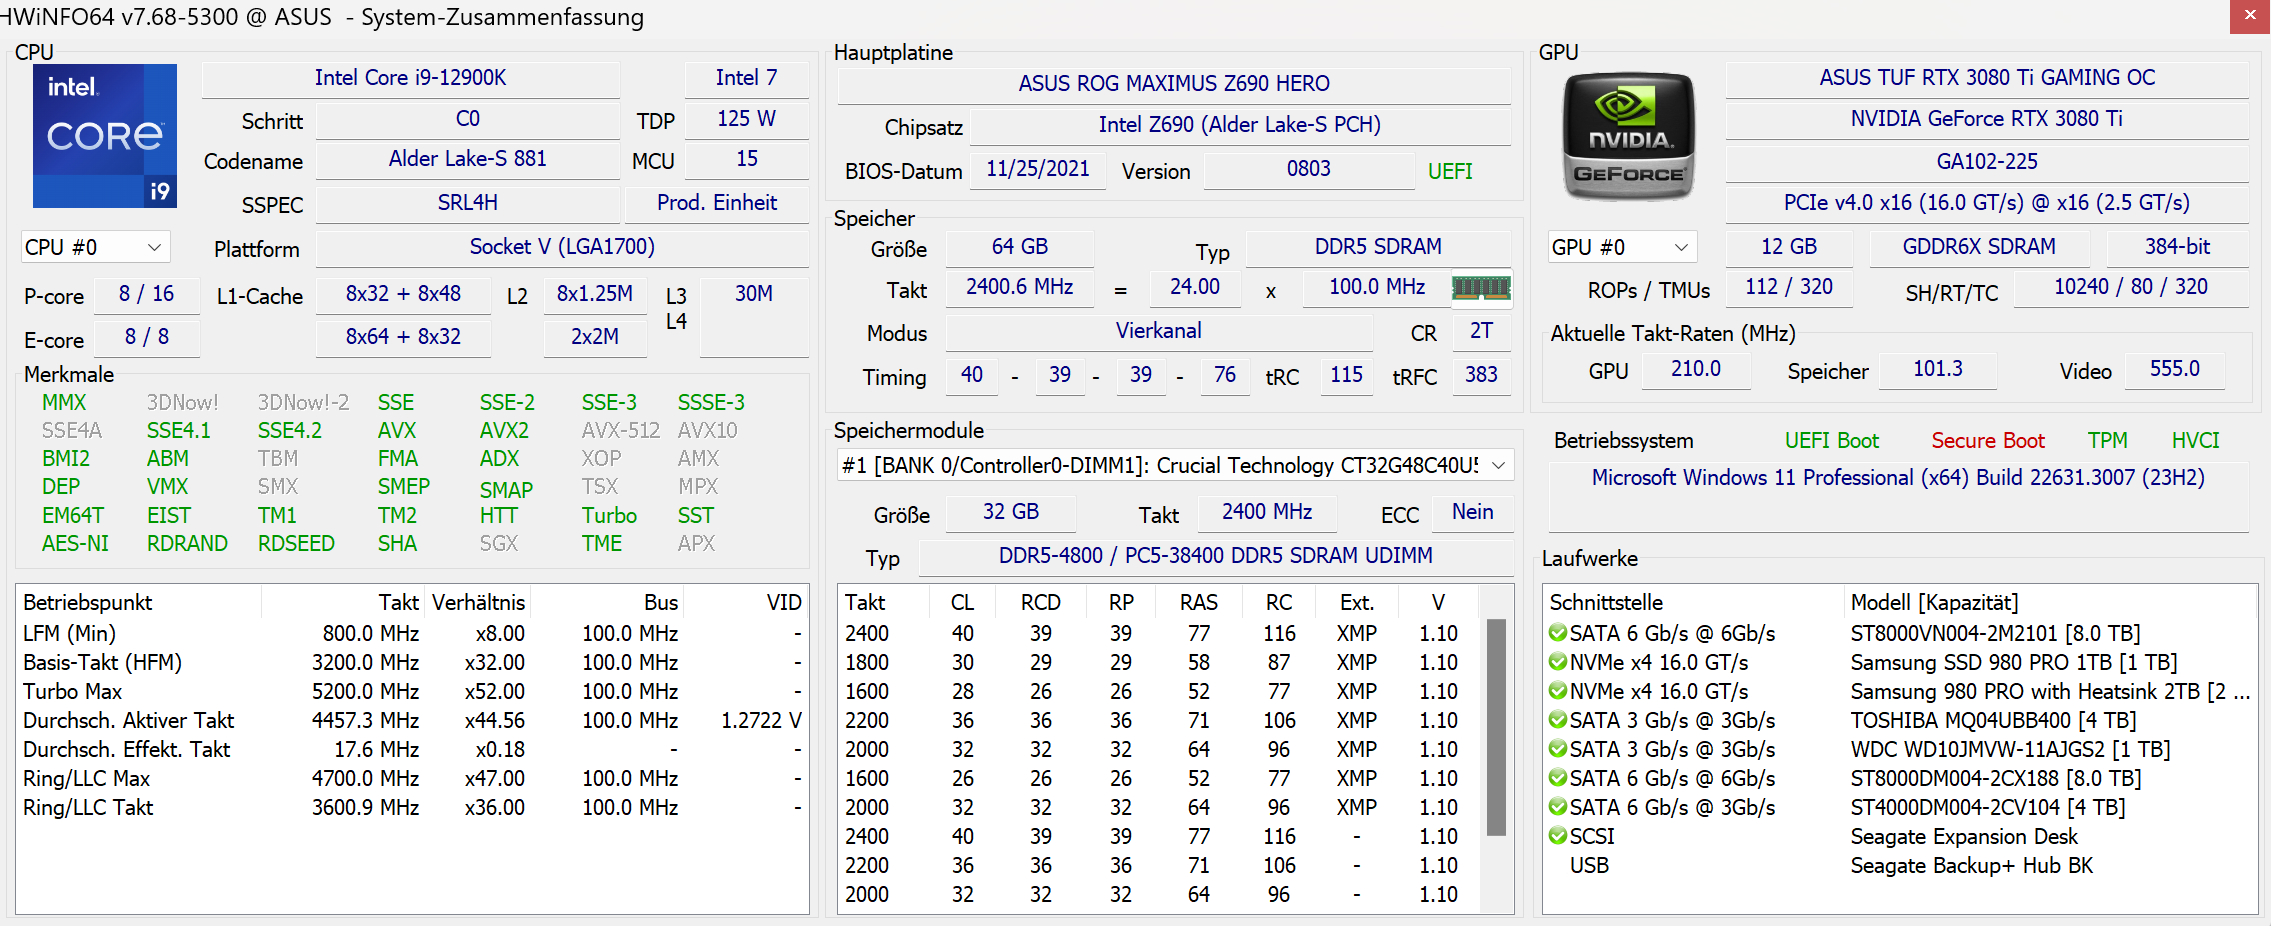Click the Betriebspunkt column header
Viewport: 2271px width, 926px height.
point(140,602)
